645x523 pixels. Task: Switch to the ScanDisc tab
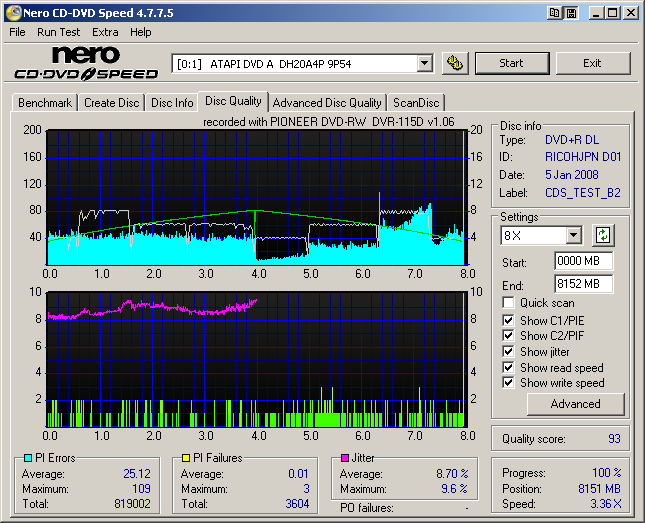coord(416,102)
